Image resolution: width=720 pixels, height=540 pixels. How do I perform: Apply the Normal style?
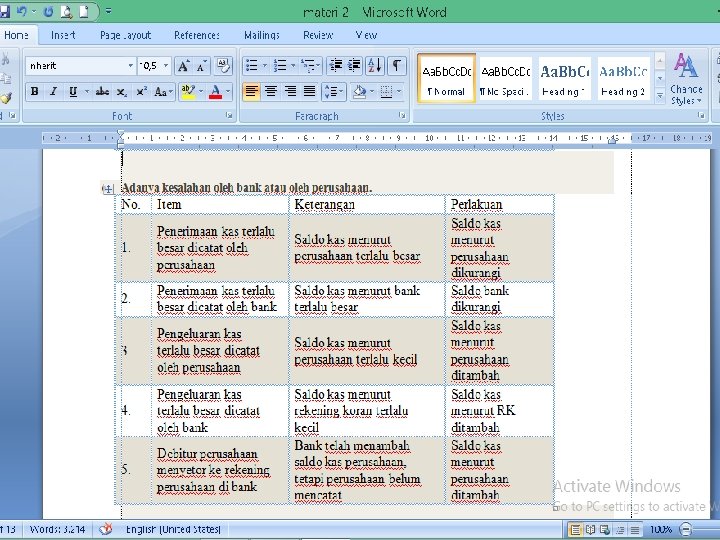(x=446, y=79)
